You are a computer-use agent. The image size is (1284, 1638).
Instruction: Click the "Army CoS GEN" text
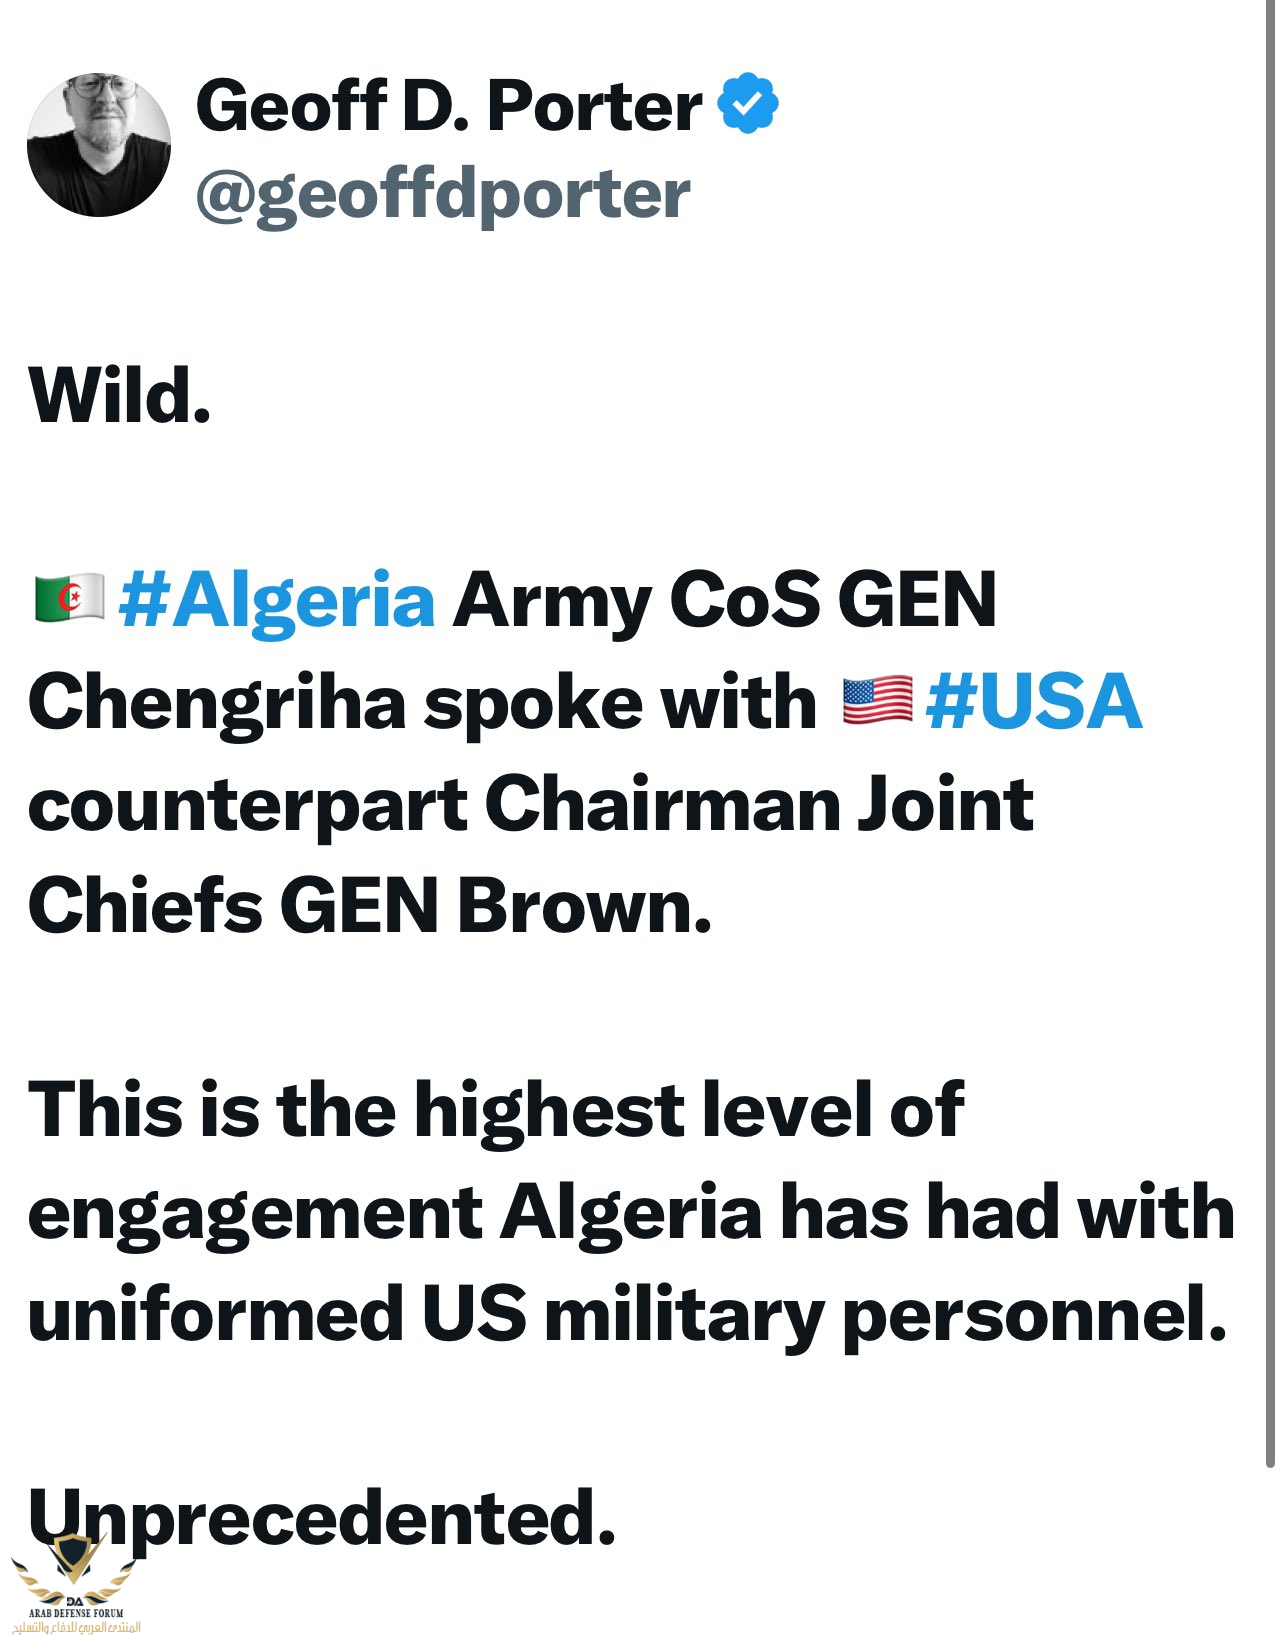(724, 600)
